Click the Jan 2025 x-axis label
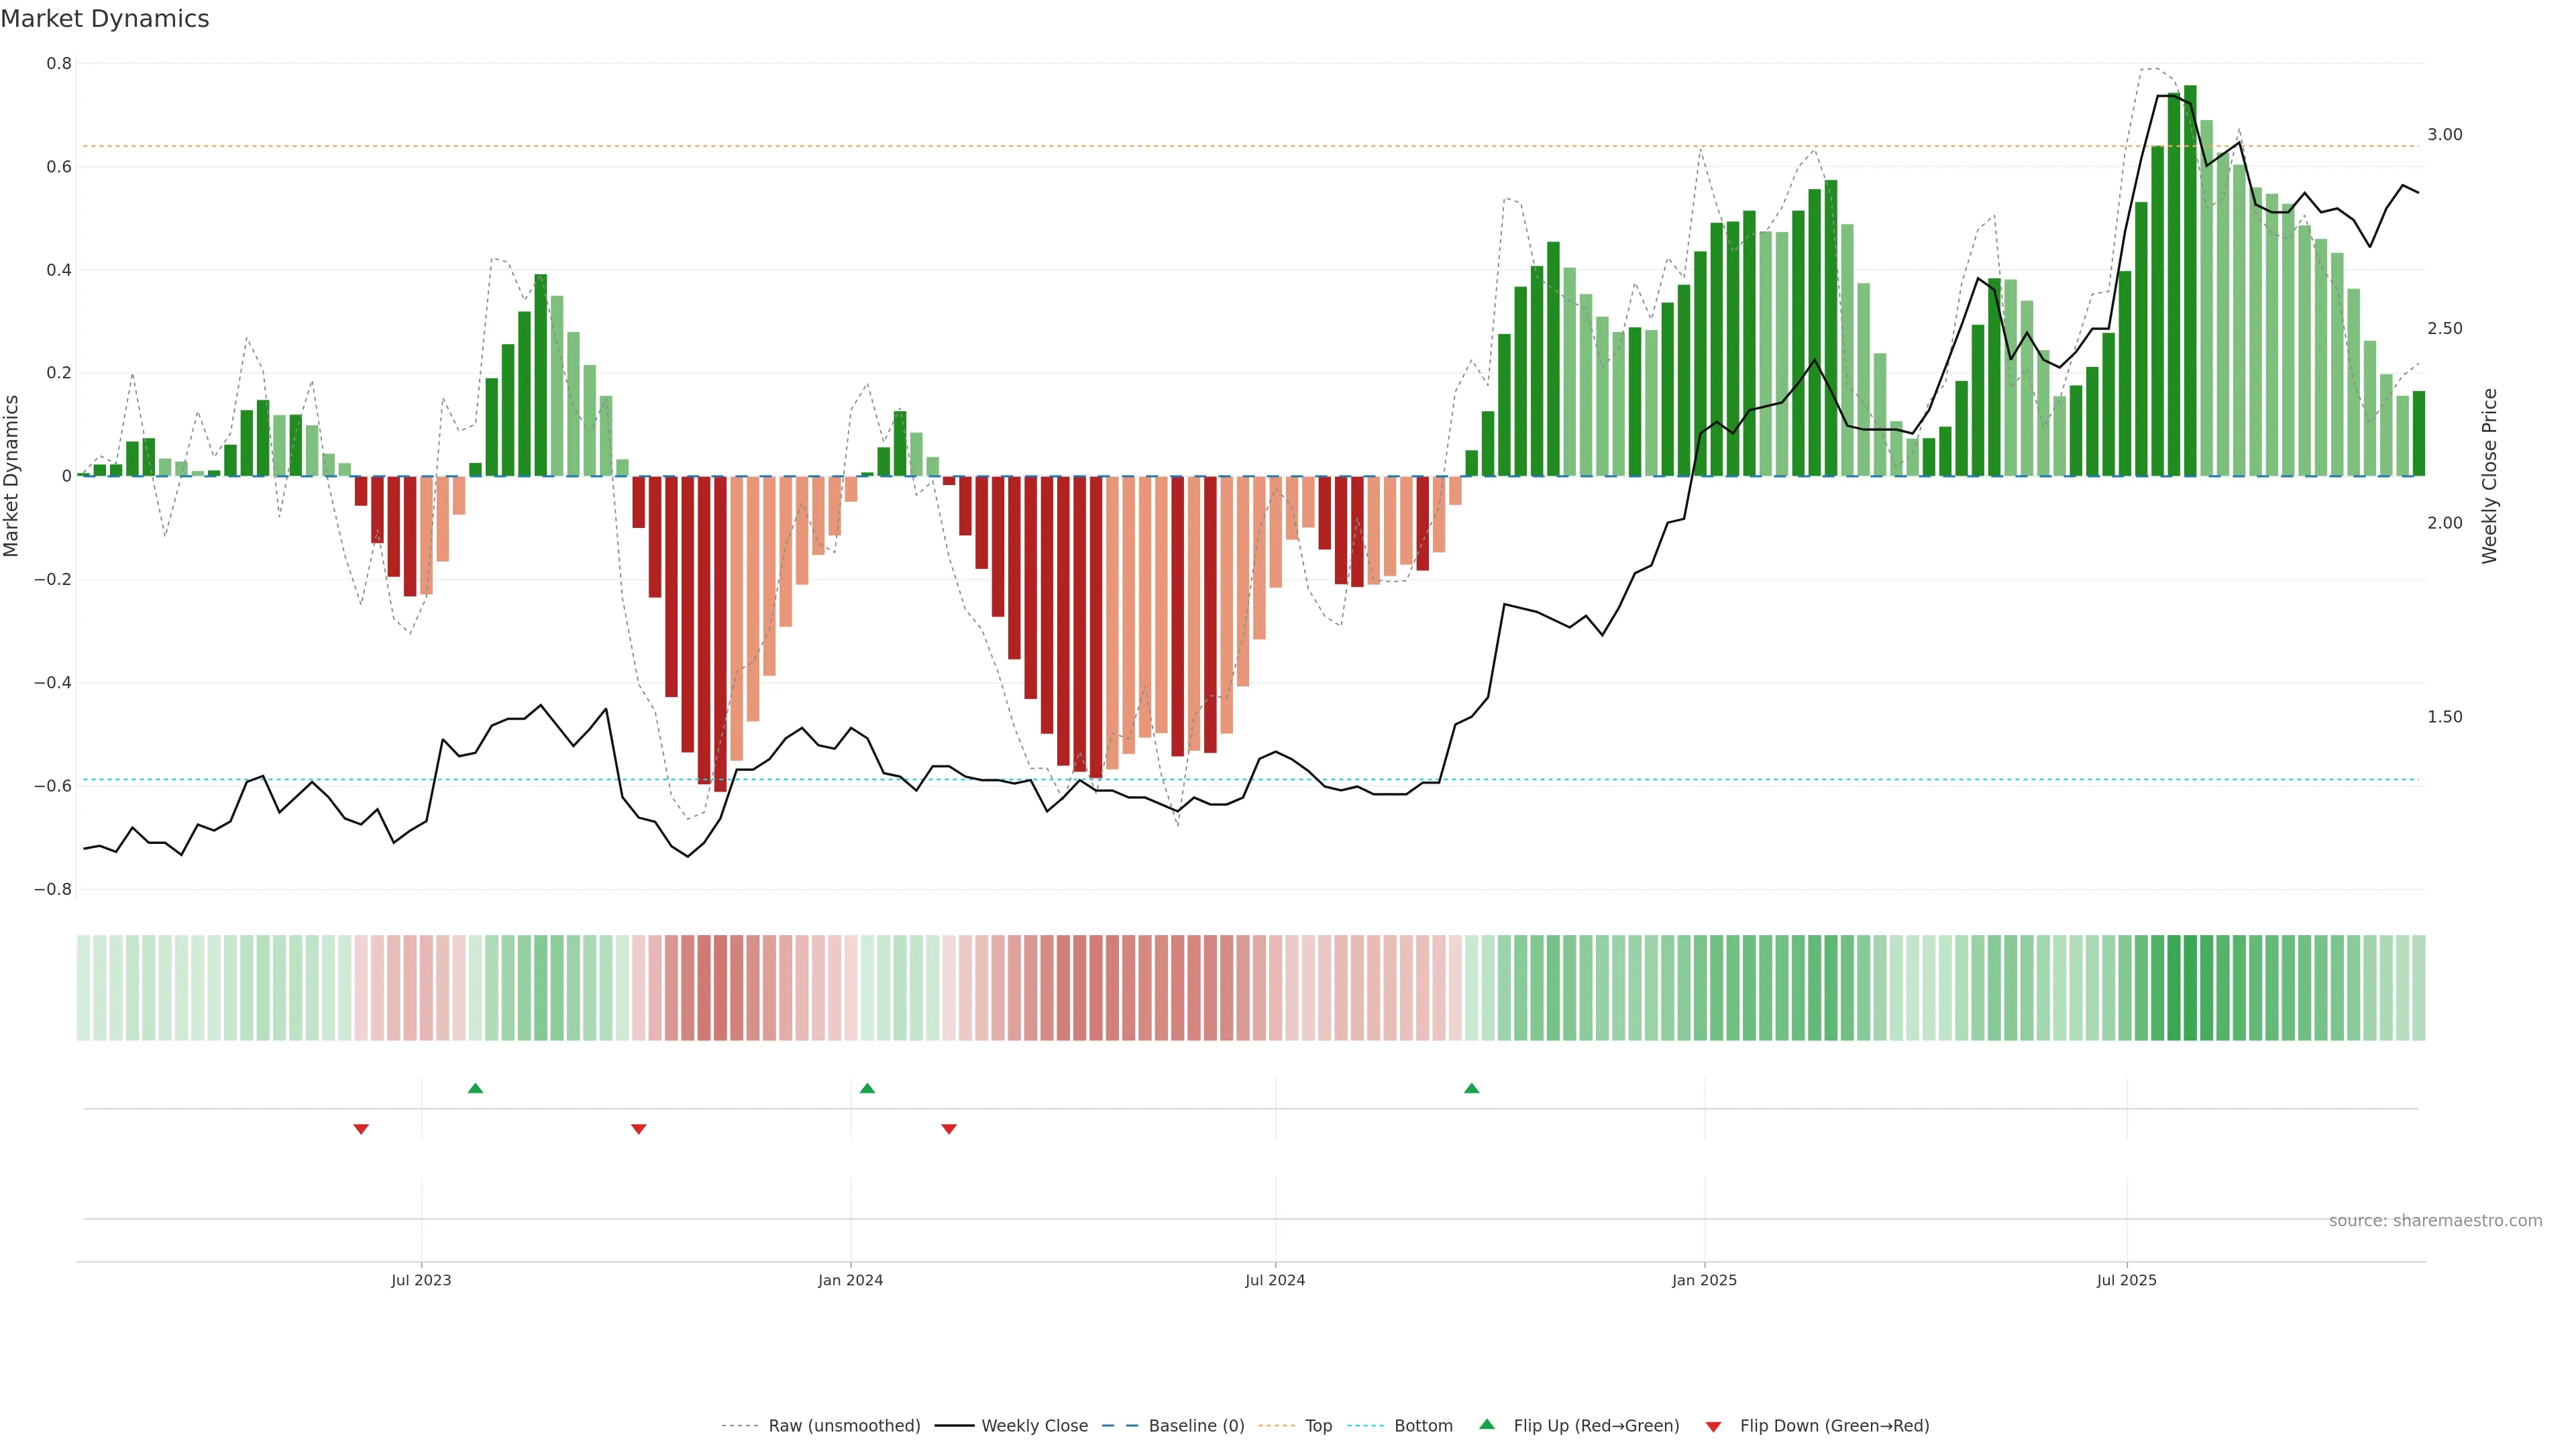2576x1449 pixels. 1704,1280
